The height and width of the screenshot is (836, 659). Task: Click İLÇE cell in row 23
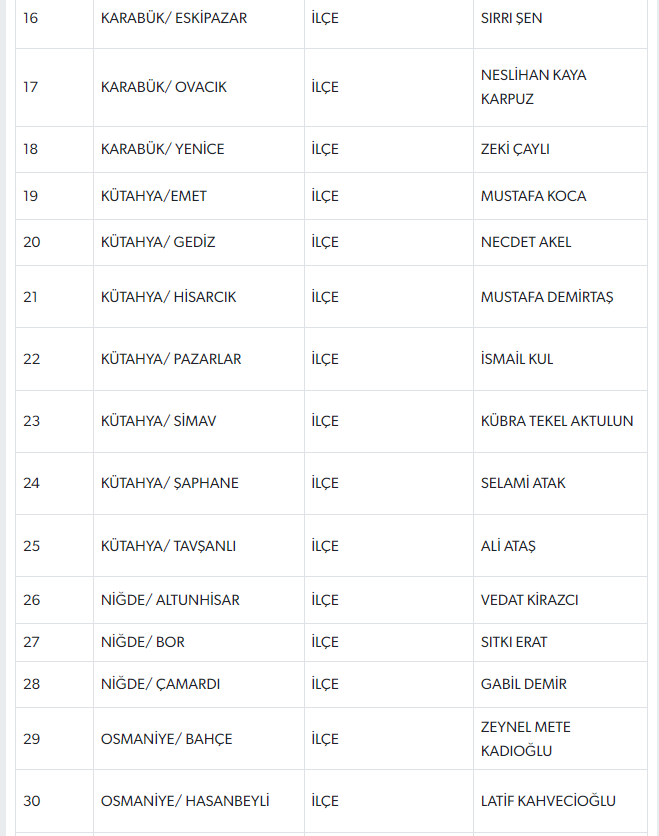[x=388, y=421]
